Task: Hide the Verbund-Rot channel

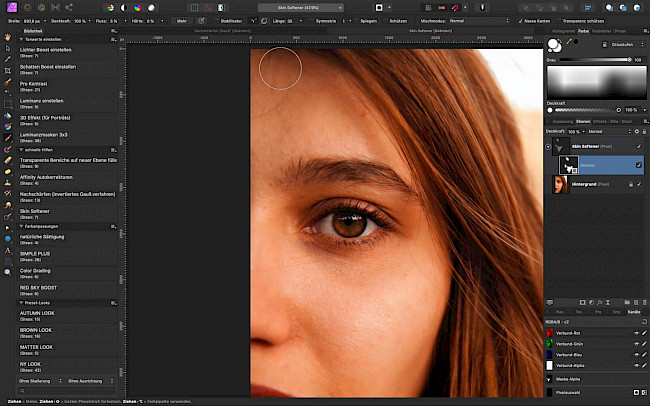Action: point(636,333)
